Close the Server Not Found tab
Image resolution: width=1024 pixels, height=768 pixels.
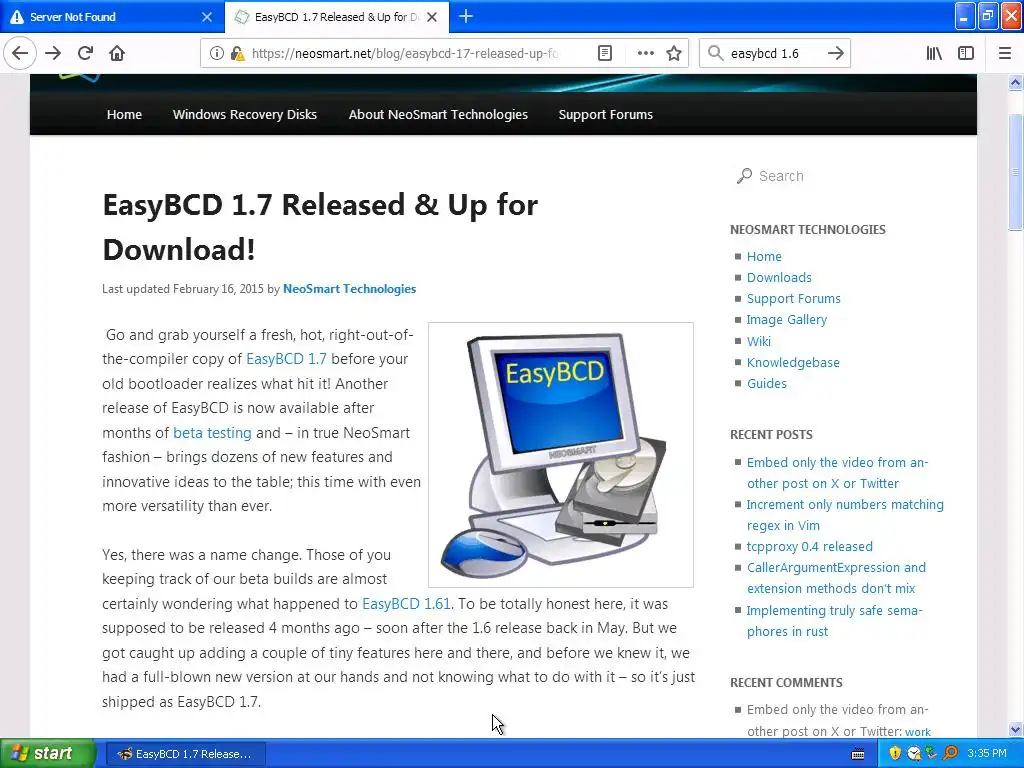click(206, 17)
